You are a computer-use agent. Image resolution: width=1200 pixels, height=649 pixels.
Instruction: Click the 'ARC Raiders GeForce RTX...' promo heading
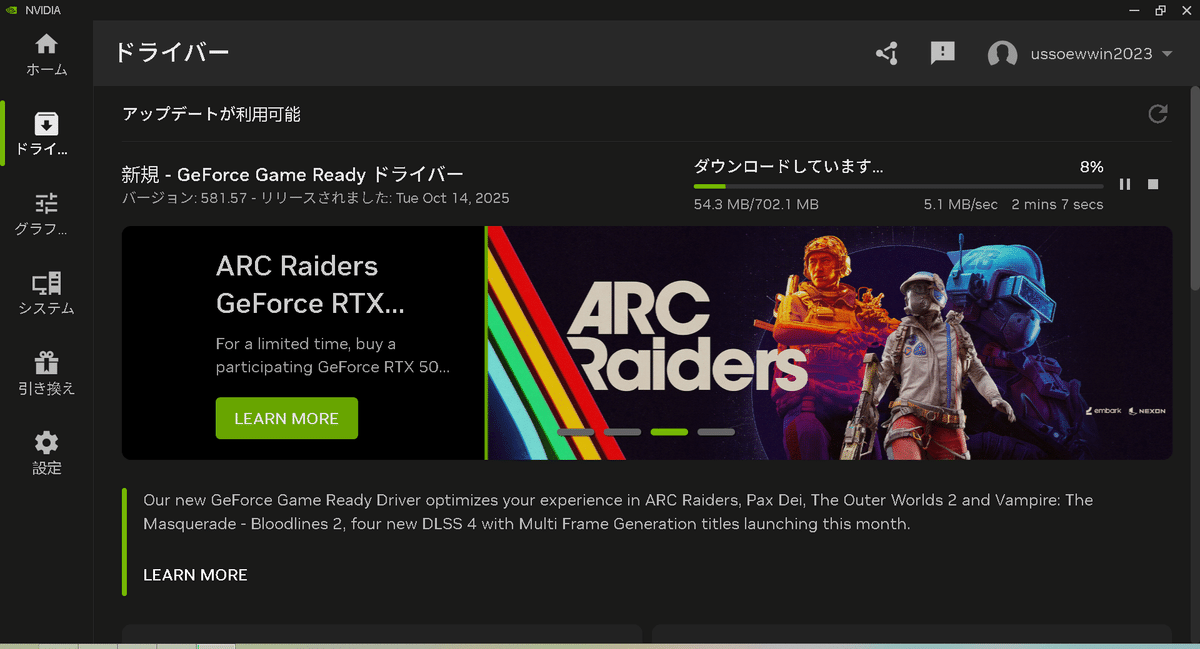[x=310, y=284]
